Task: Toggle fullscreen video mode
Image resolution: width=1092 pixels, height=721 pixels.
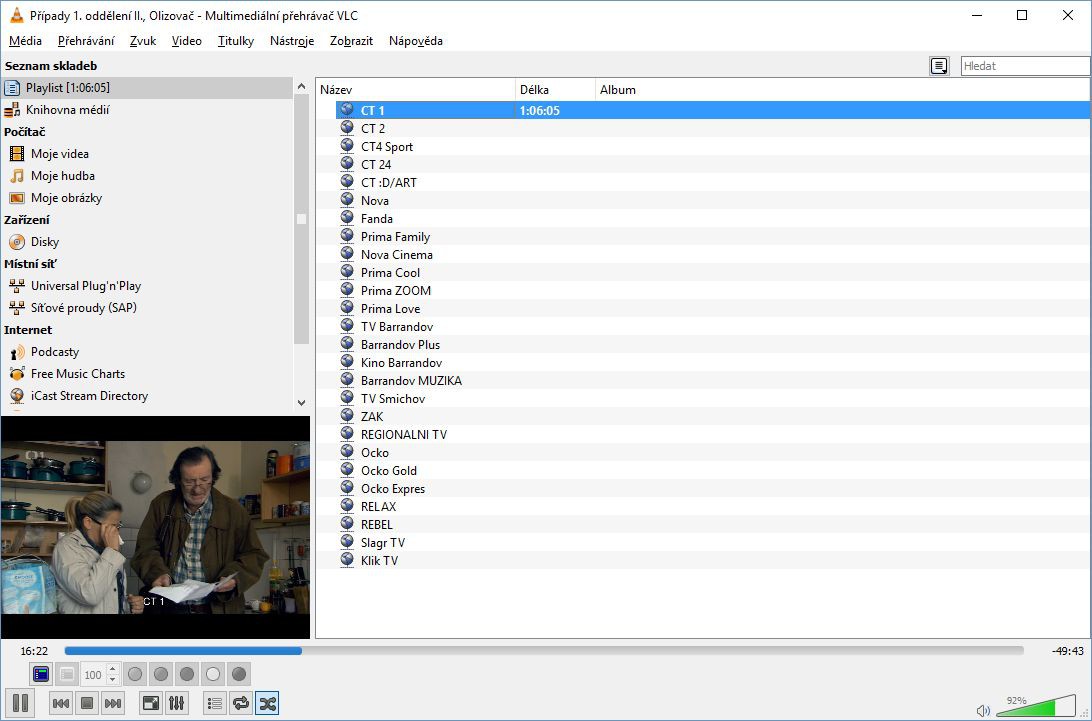Action: coord(150,704)
